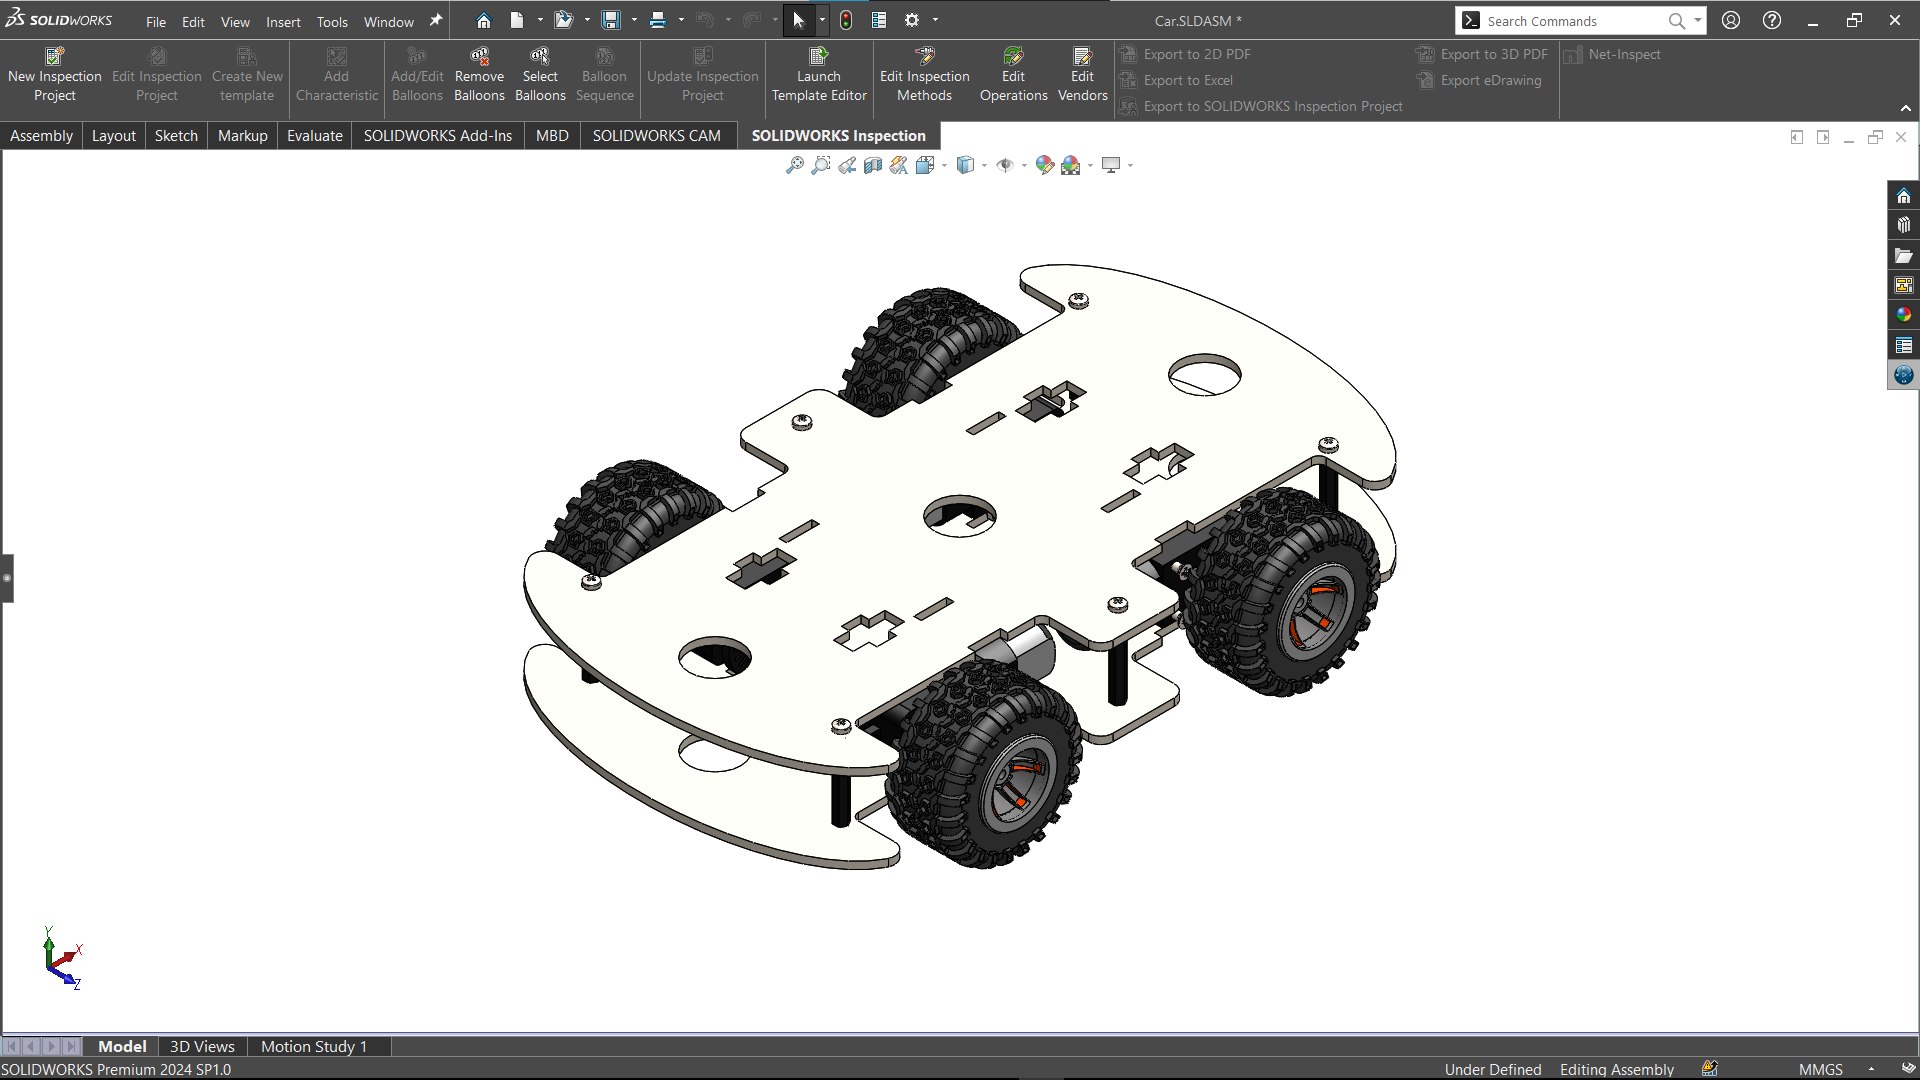This screenshot has width=1920, height=1080.
Task: Start a New Inspection Project
Action: pyautogui.click(x=55, y=75)
